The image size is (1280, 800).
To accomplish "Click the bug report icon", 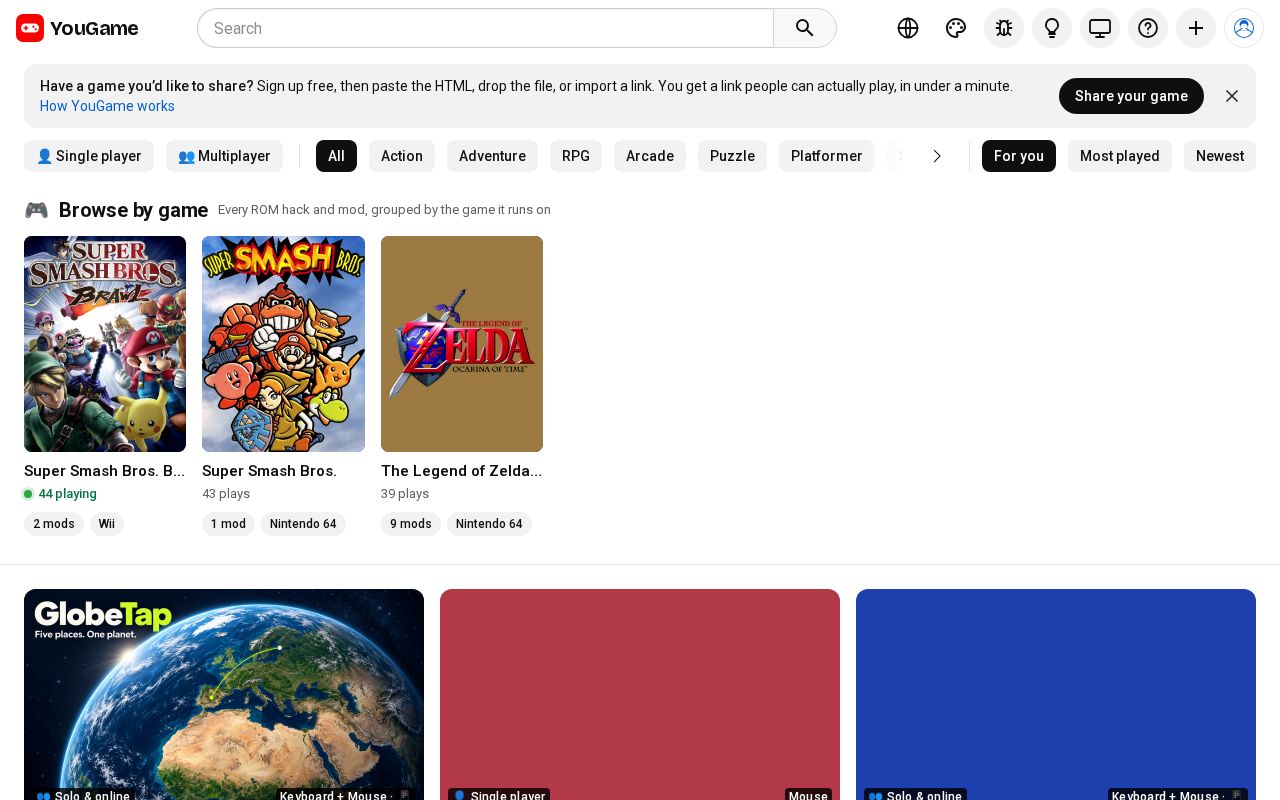I will 1004,28.
